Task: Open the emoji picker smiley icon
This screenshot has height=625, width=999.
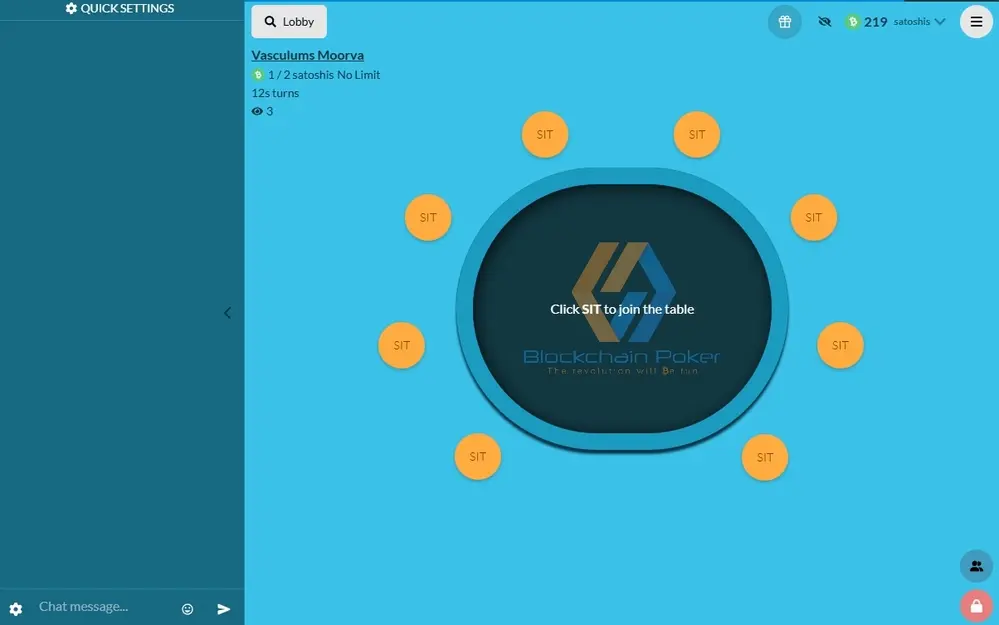Action: (187, 609)
